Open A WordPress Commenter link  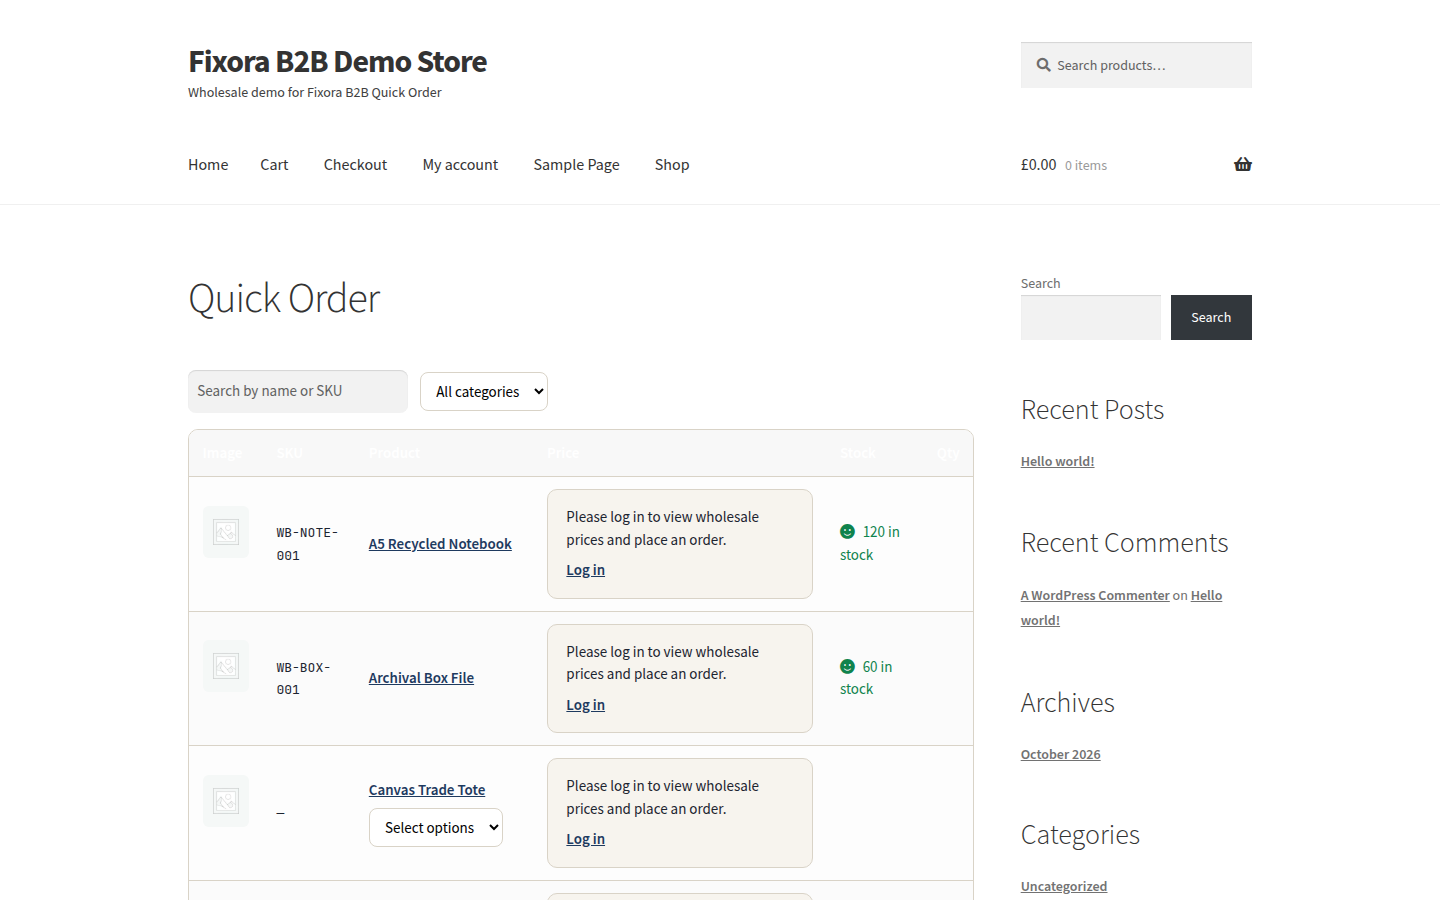point(1095,595)
